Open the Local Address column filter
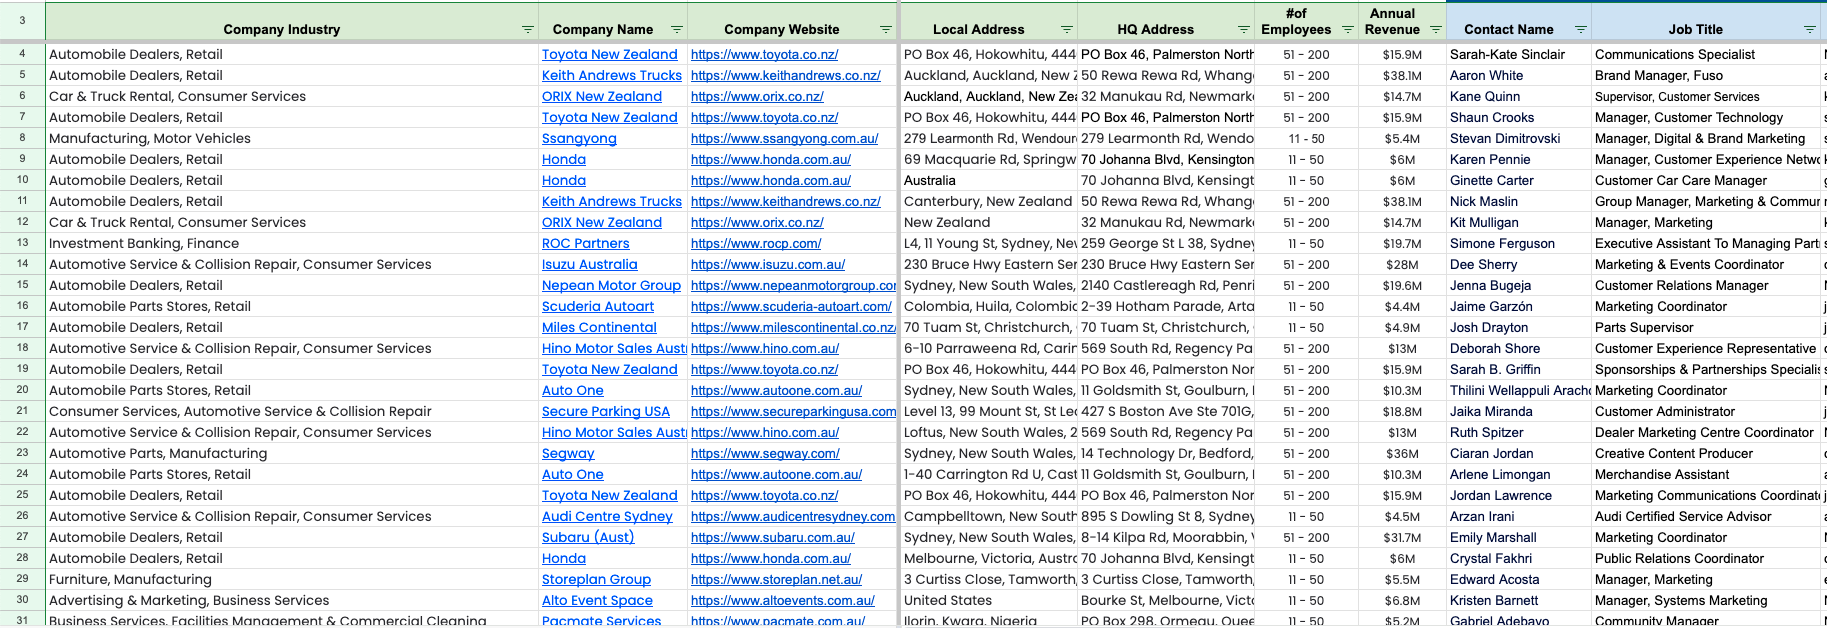This screenshot has height=628, width=1827. (x=1066, y=30)
